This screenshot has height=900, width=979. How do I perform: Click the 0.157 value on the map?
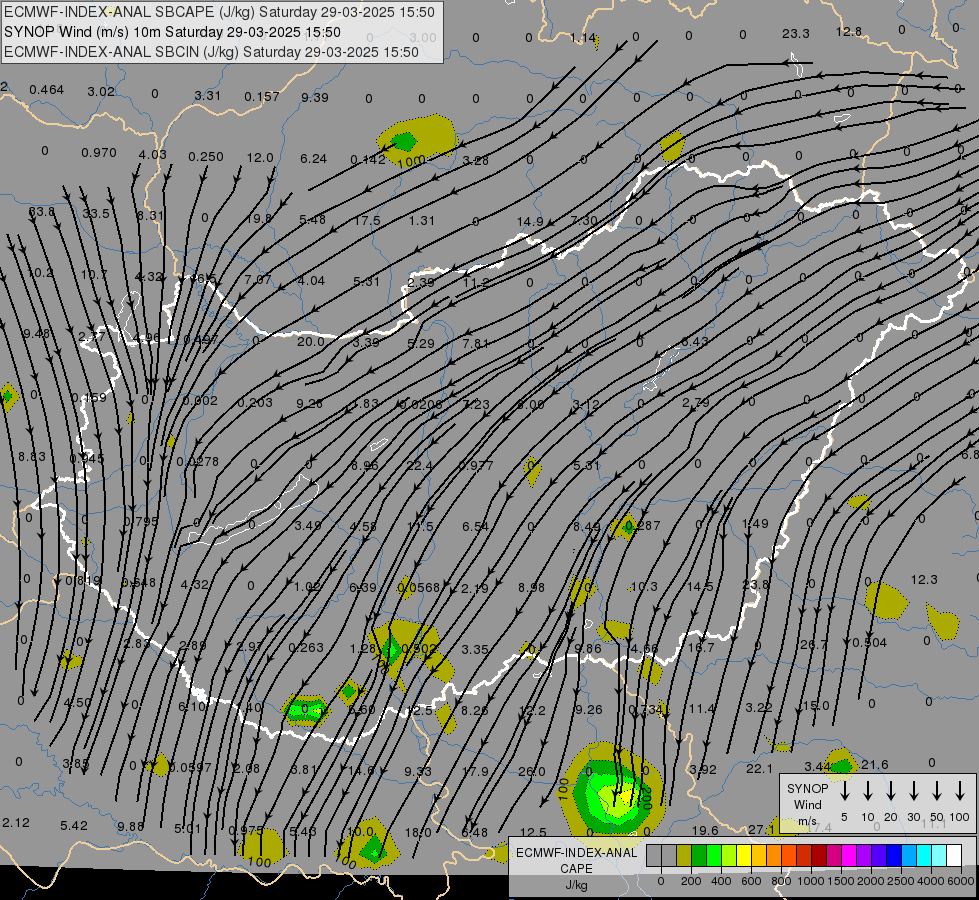pos(262,96)
